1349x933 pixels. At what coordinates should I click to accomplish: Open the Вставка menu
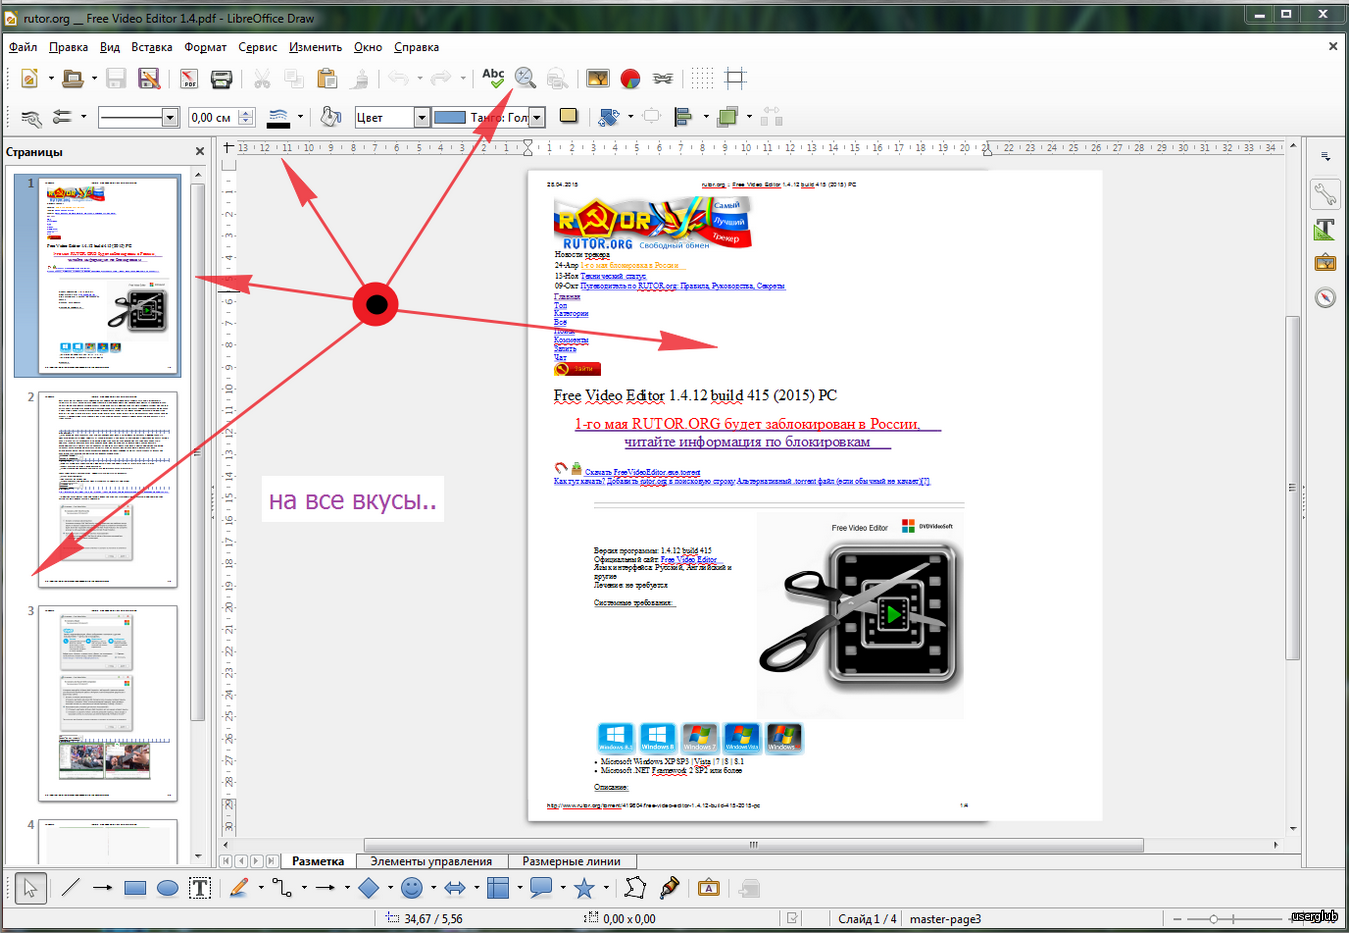tap(151, 47)
